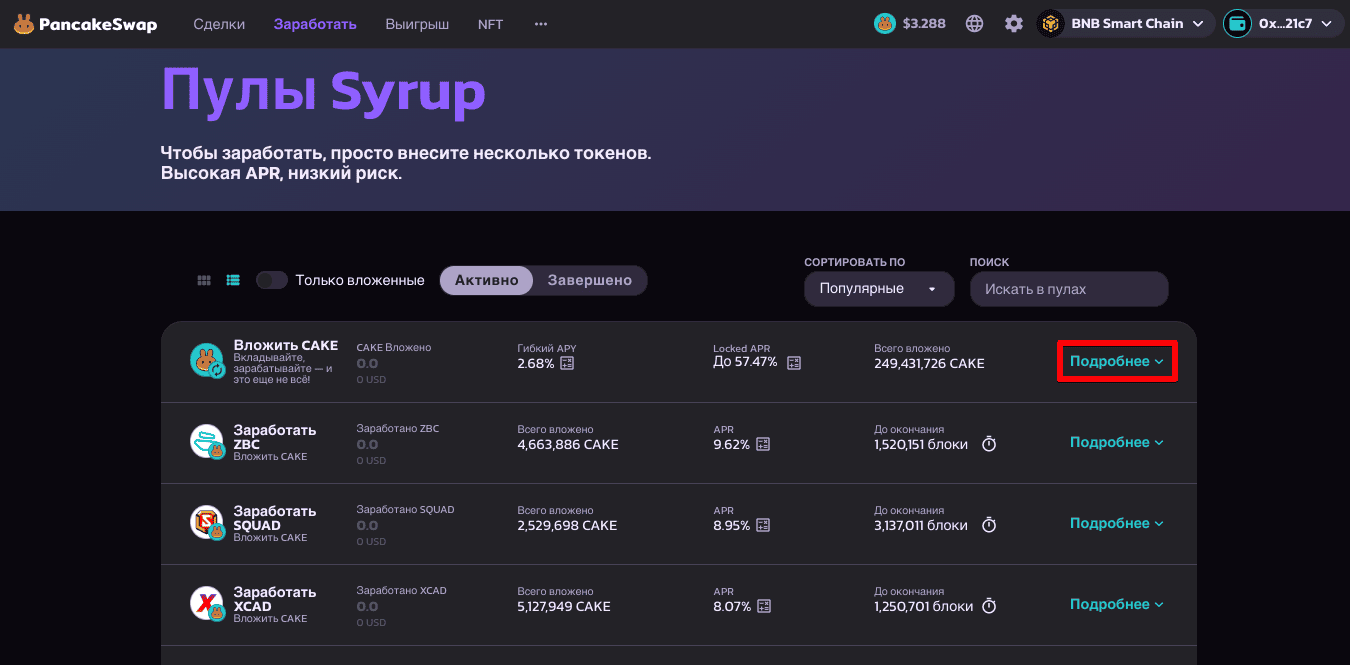Open the BNB Smart Chain network dropdown

1126,24
